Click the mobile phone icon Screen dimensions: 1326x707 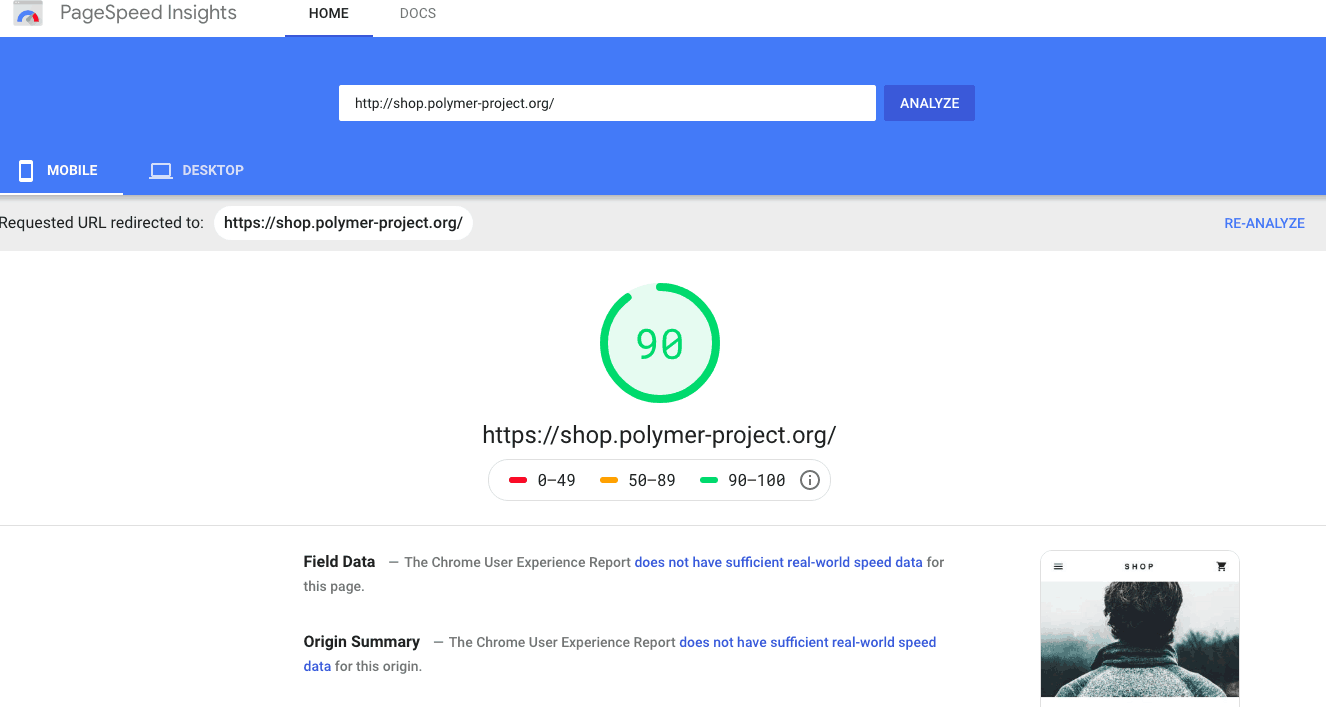(26, 170)
